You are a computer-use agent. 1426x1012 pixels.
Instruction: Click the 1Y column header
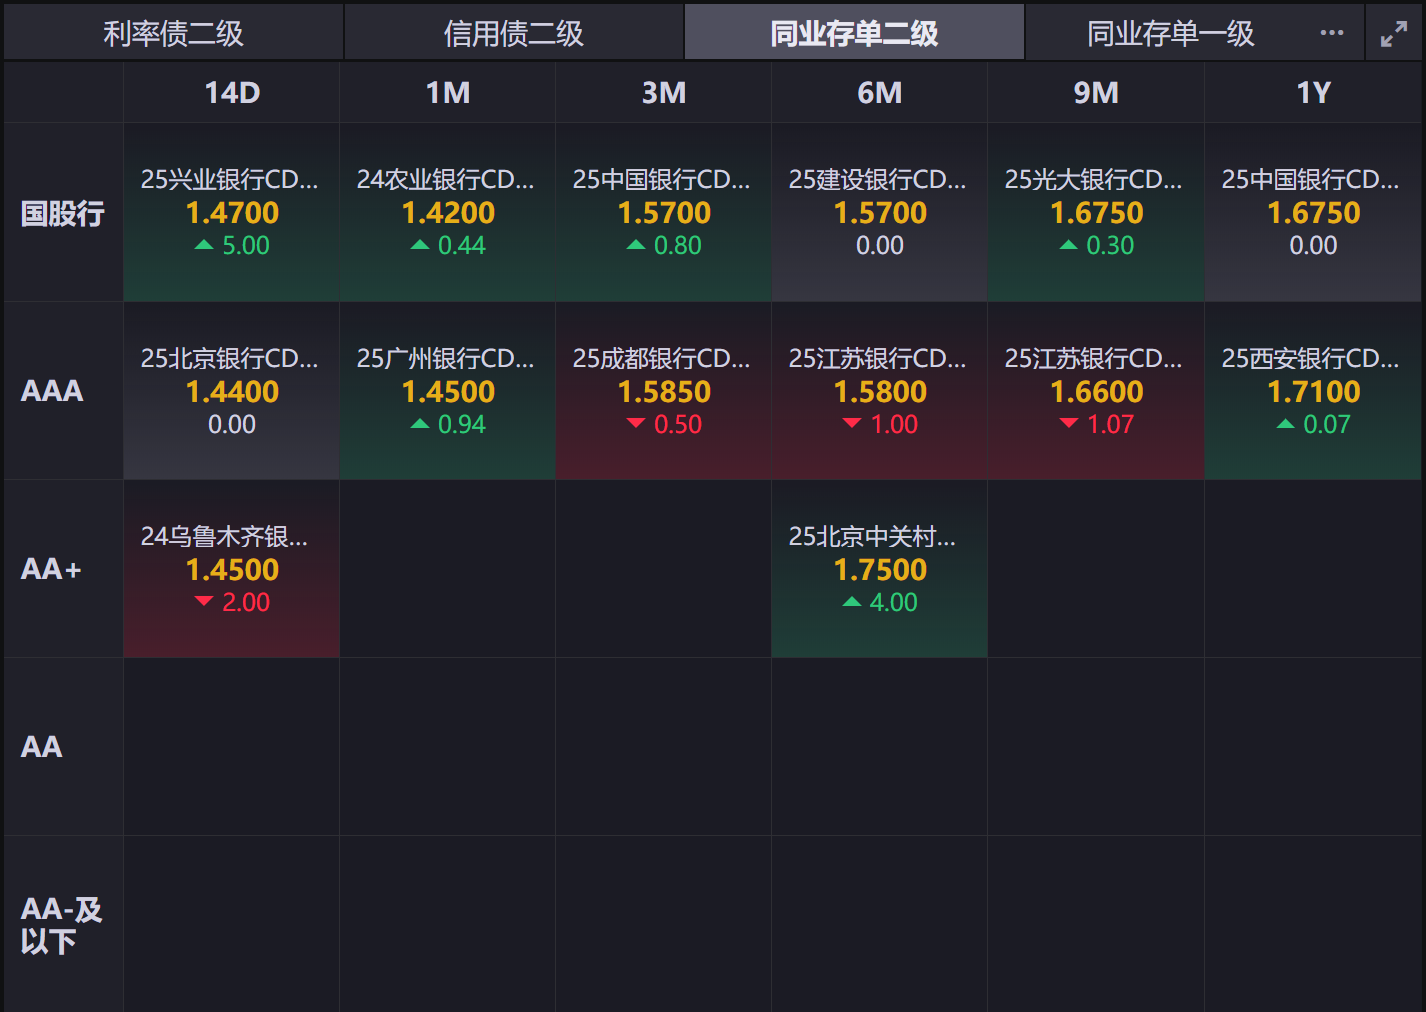[1314, 92]
